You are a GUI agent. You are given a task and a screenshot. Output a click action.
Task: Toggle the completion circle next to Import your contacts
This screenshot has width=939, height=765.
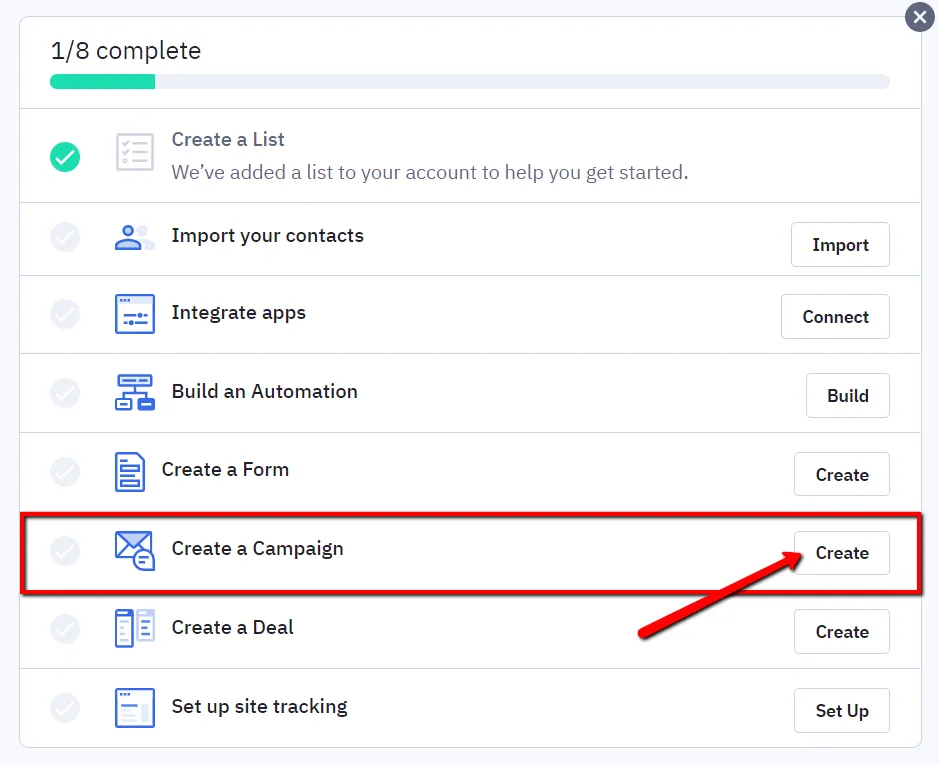click(64, 239)
